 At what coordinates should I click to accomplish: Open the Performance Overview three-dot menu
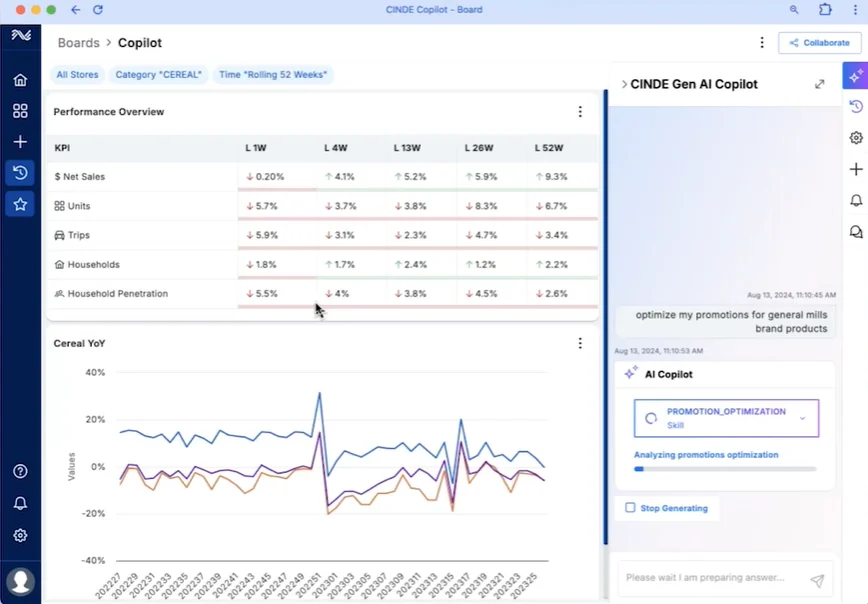click(580, 112)
